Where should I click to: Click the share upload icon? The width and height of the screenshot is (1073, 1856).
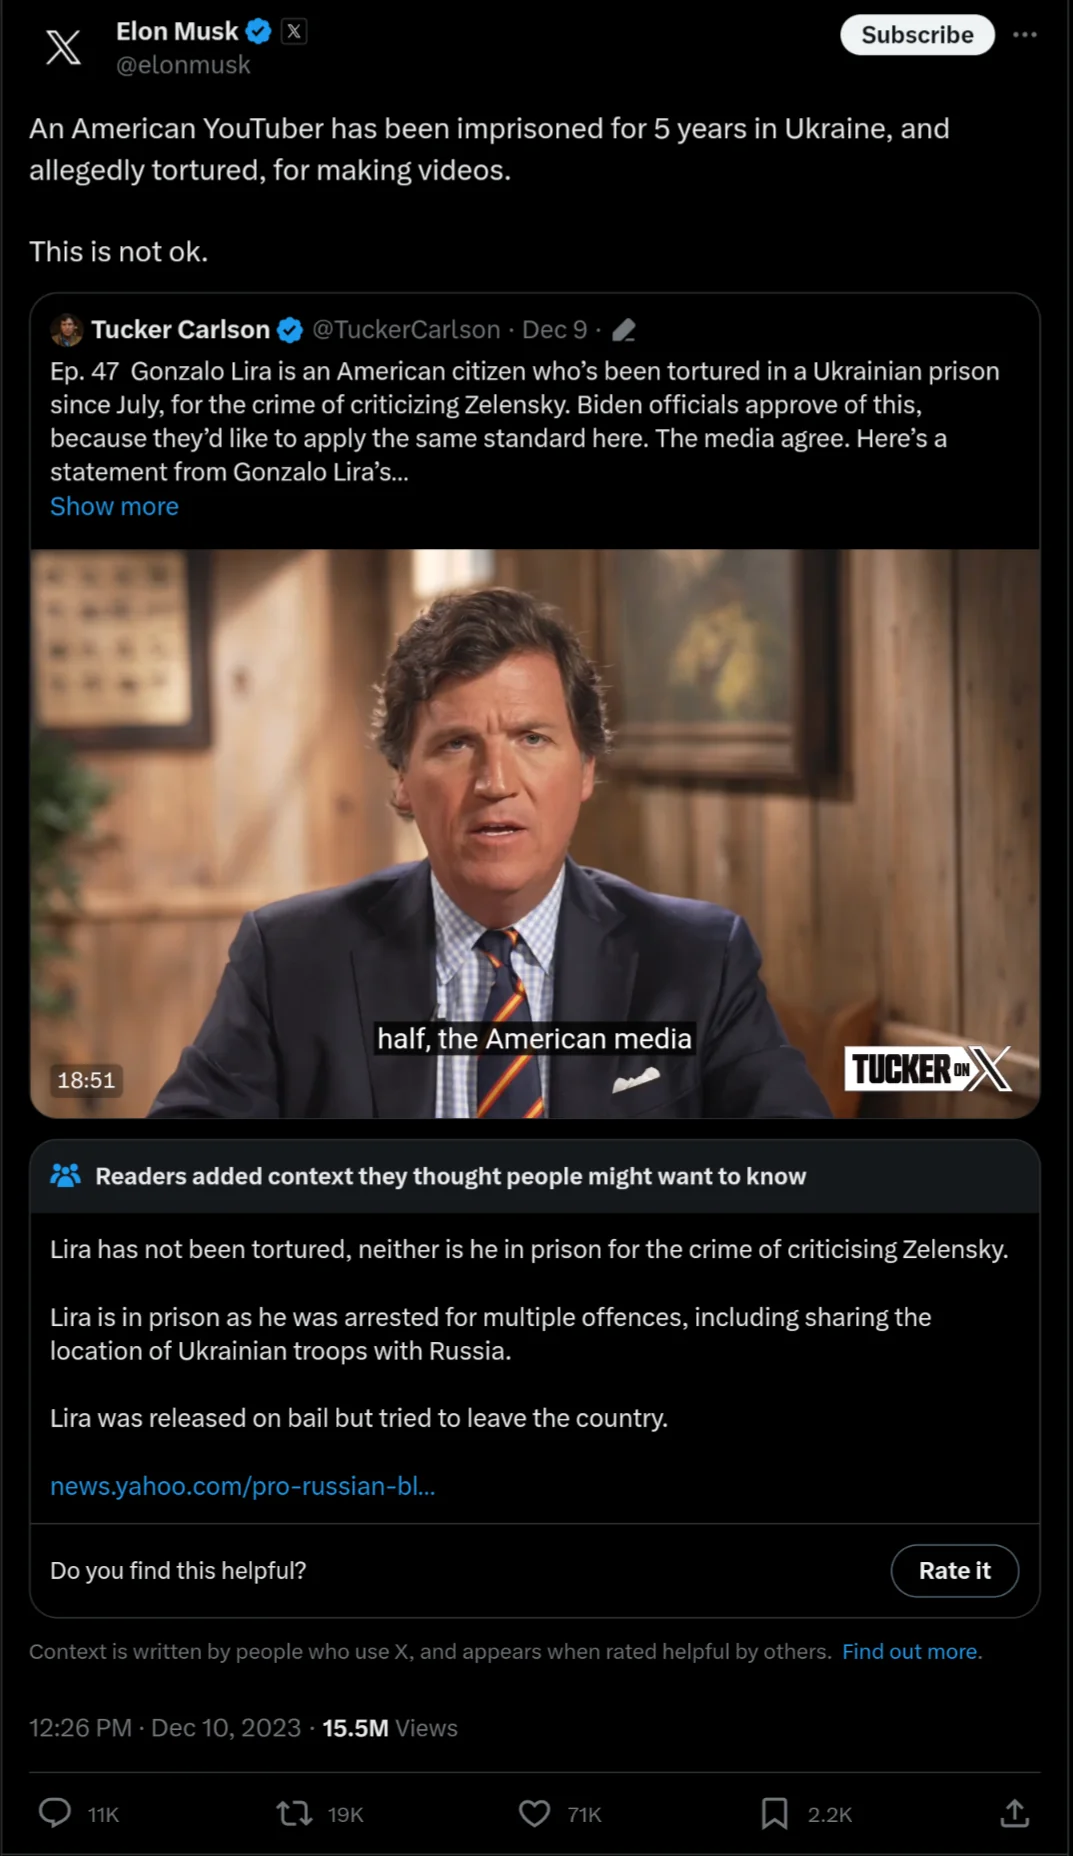tap(1015, 1813)
